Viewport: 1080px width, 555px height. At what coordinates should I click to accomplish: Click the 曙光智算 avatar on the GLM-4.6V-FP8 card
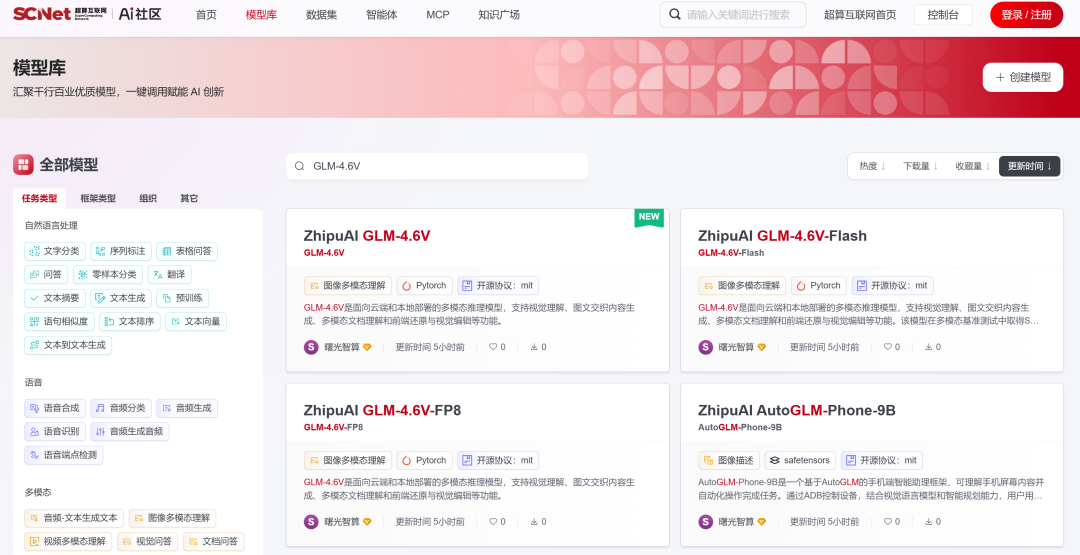311,522
